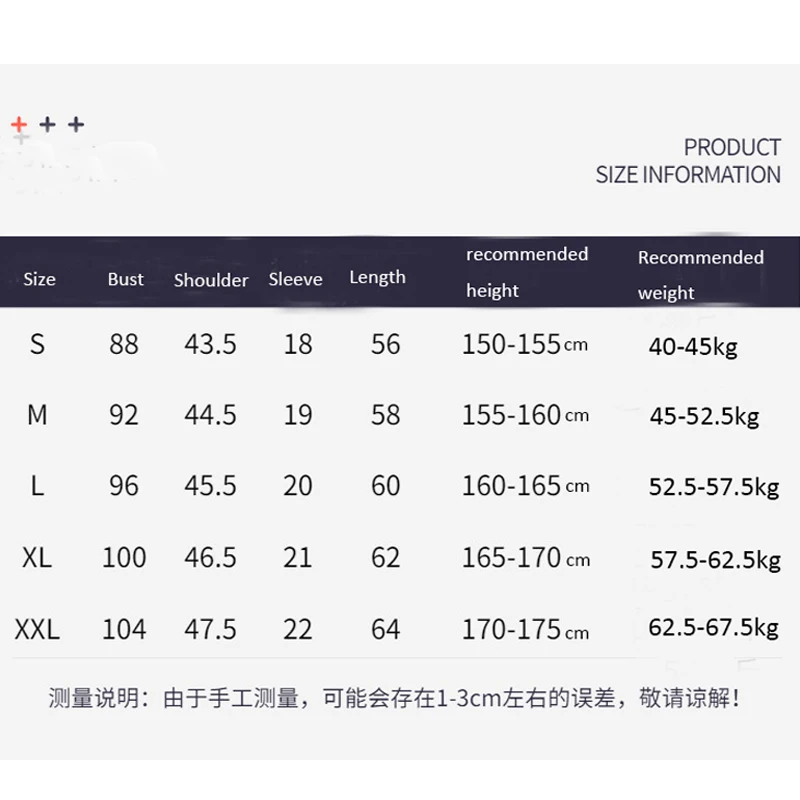Select the Bust column header
800x800 pixels.
[126, 279]
